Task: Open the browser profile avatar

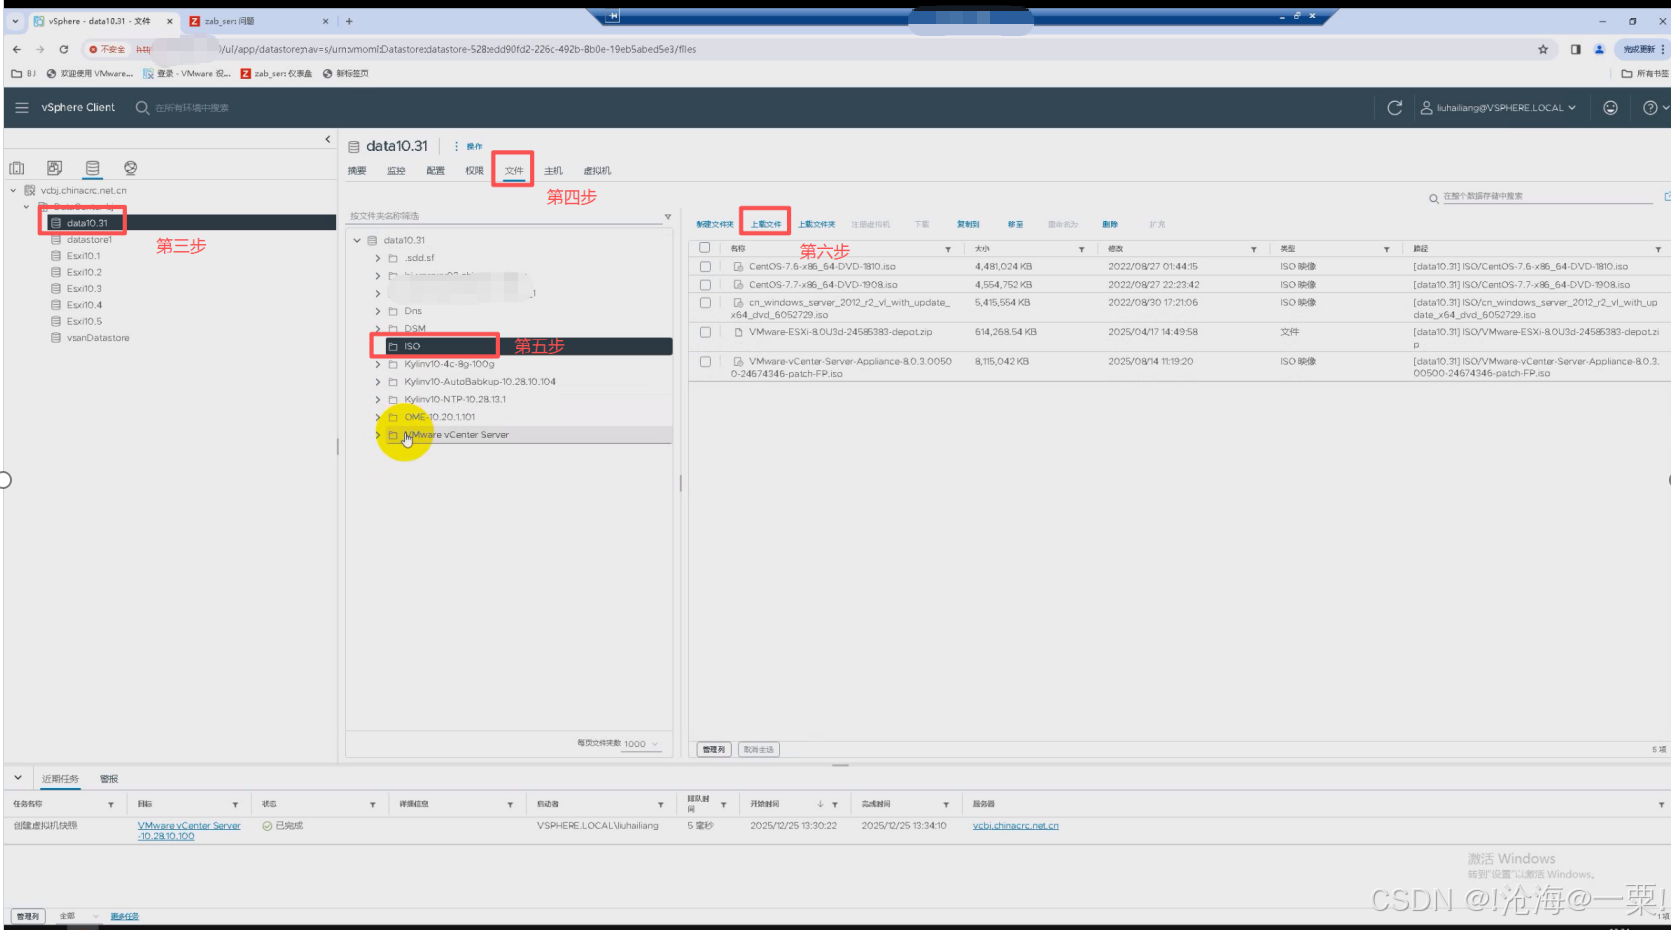Action: click(x=1599, y=49)
